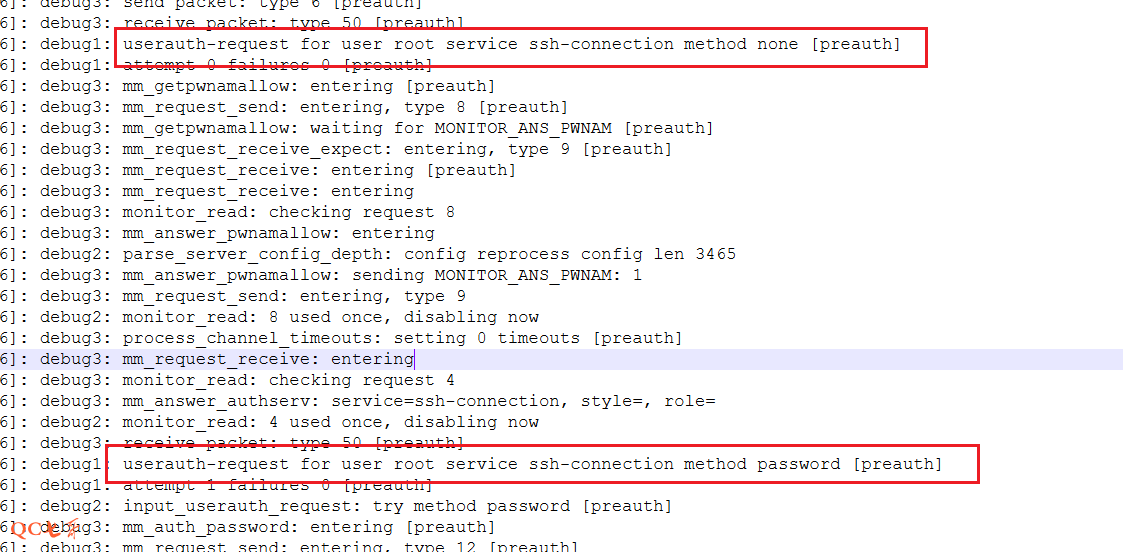Image resolution: width=1123 pixels, height=552 pixels.
Task: Select the "attempt 1 failures 0" line
Action: (277, 485)
